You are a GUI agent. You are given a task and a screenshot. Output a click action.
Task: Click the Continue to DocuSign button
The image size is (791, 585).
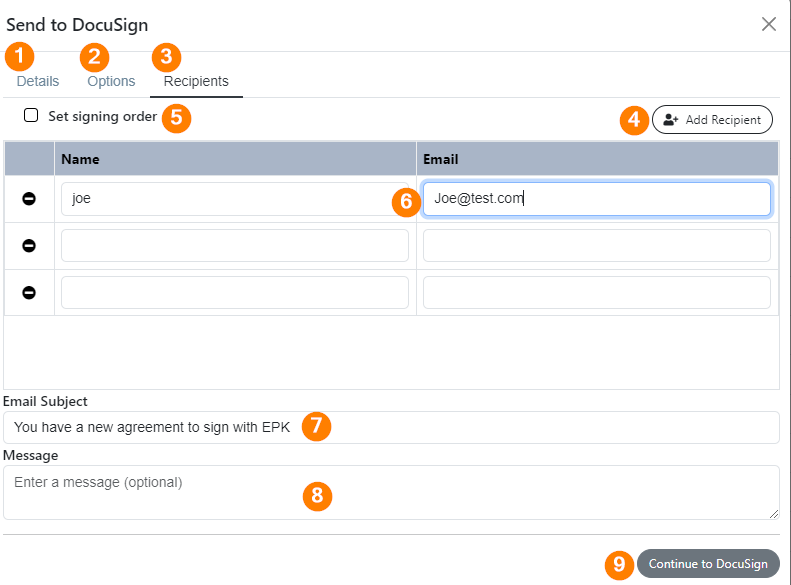[x=708, y=563]
